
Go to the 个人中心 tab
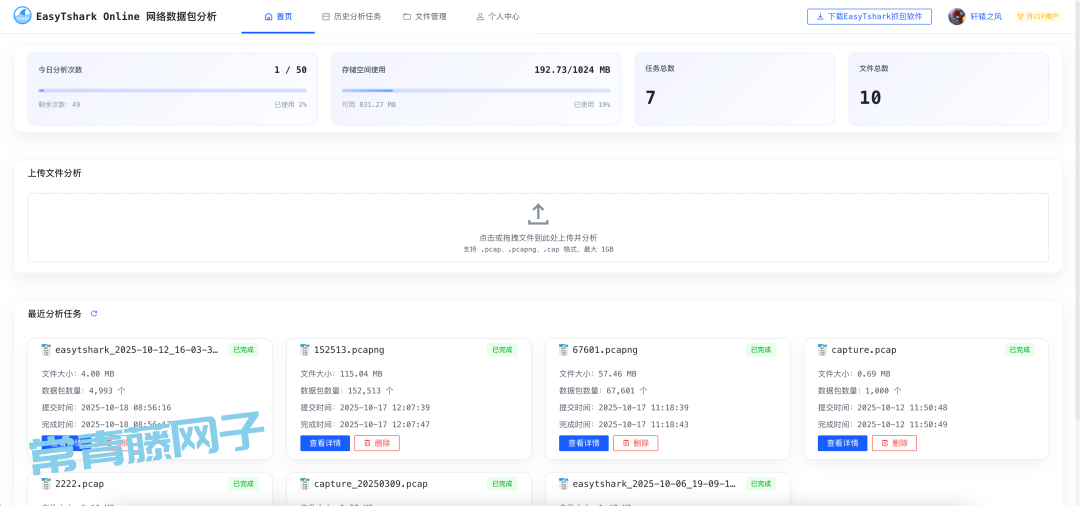(498, 17)
